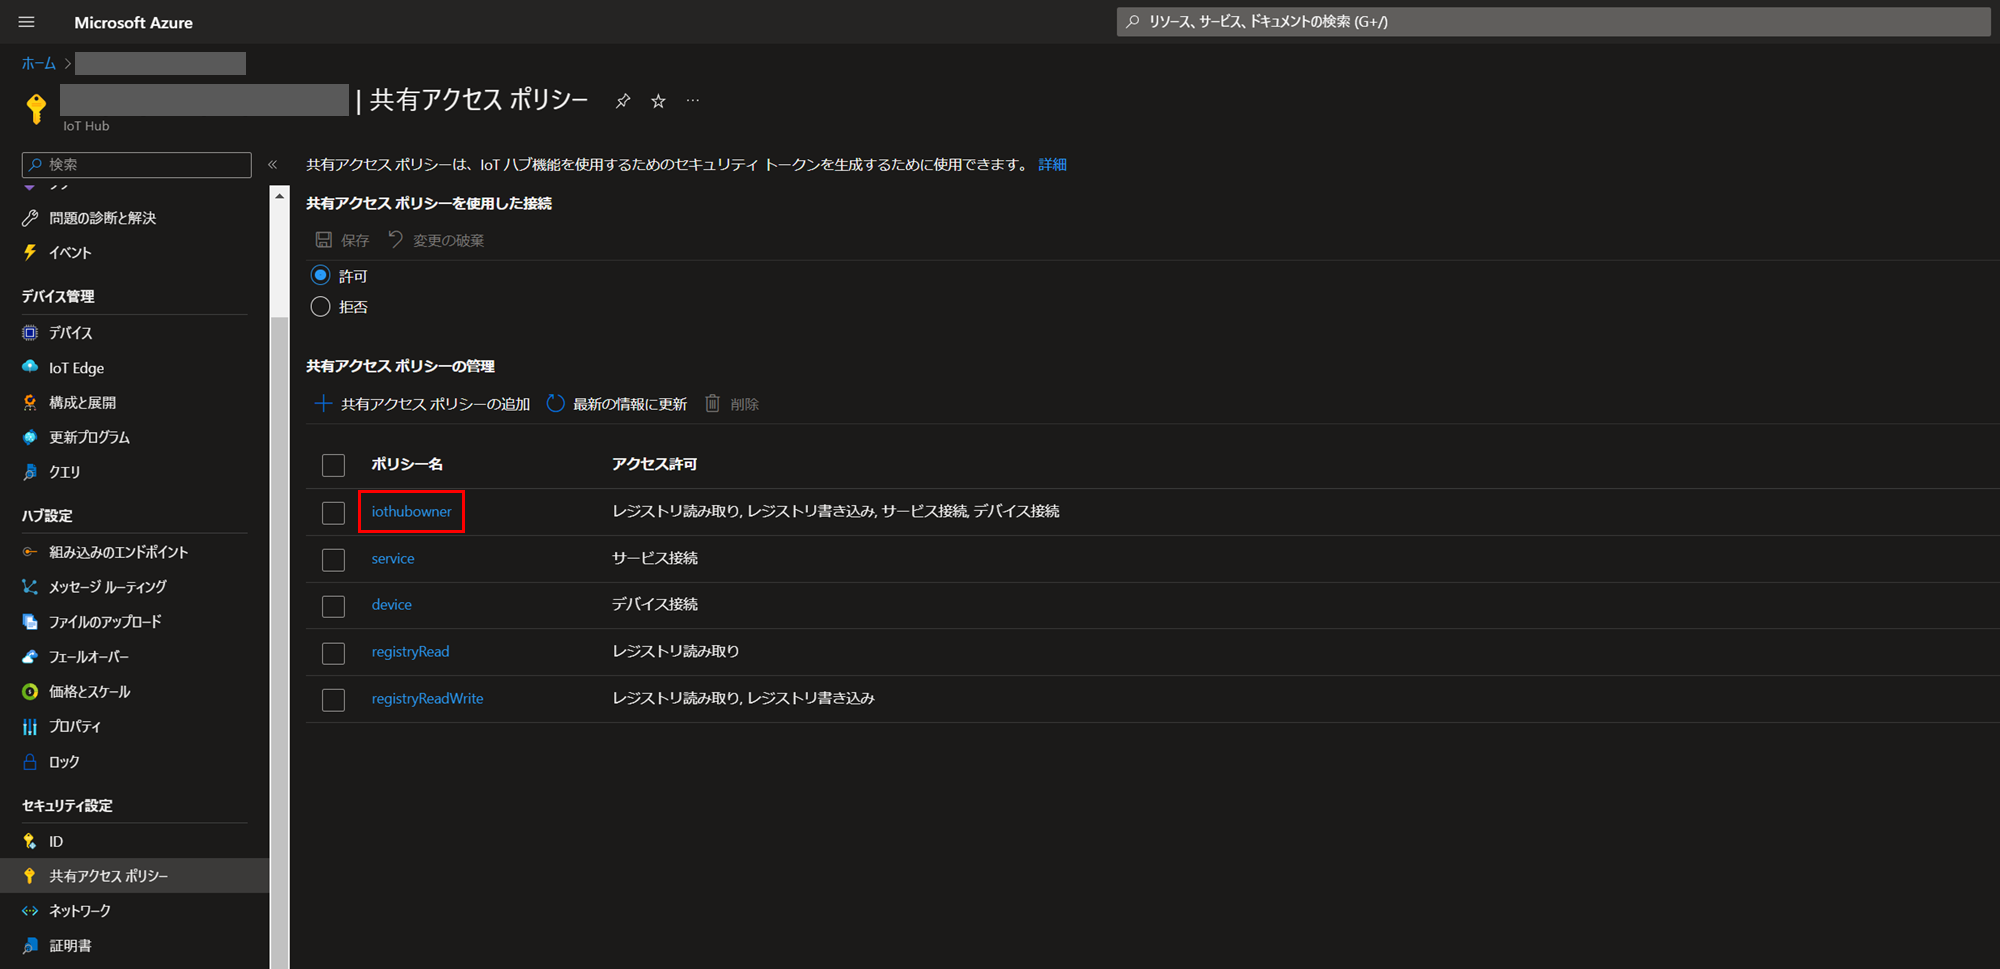Check the registryRead row checkbox
The image size is (2000, 969).
tap(333, 653)
